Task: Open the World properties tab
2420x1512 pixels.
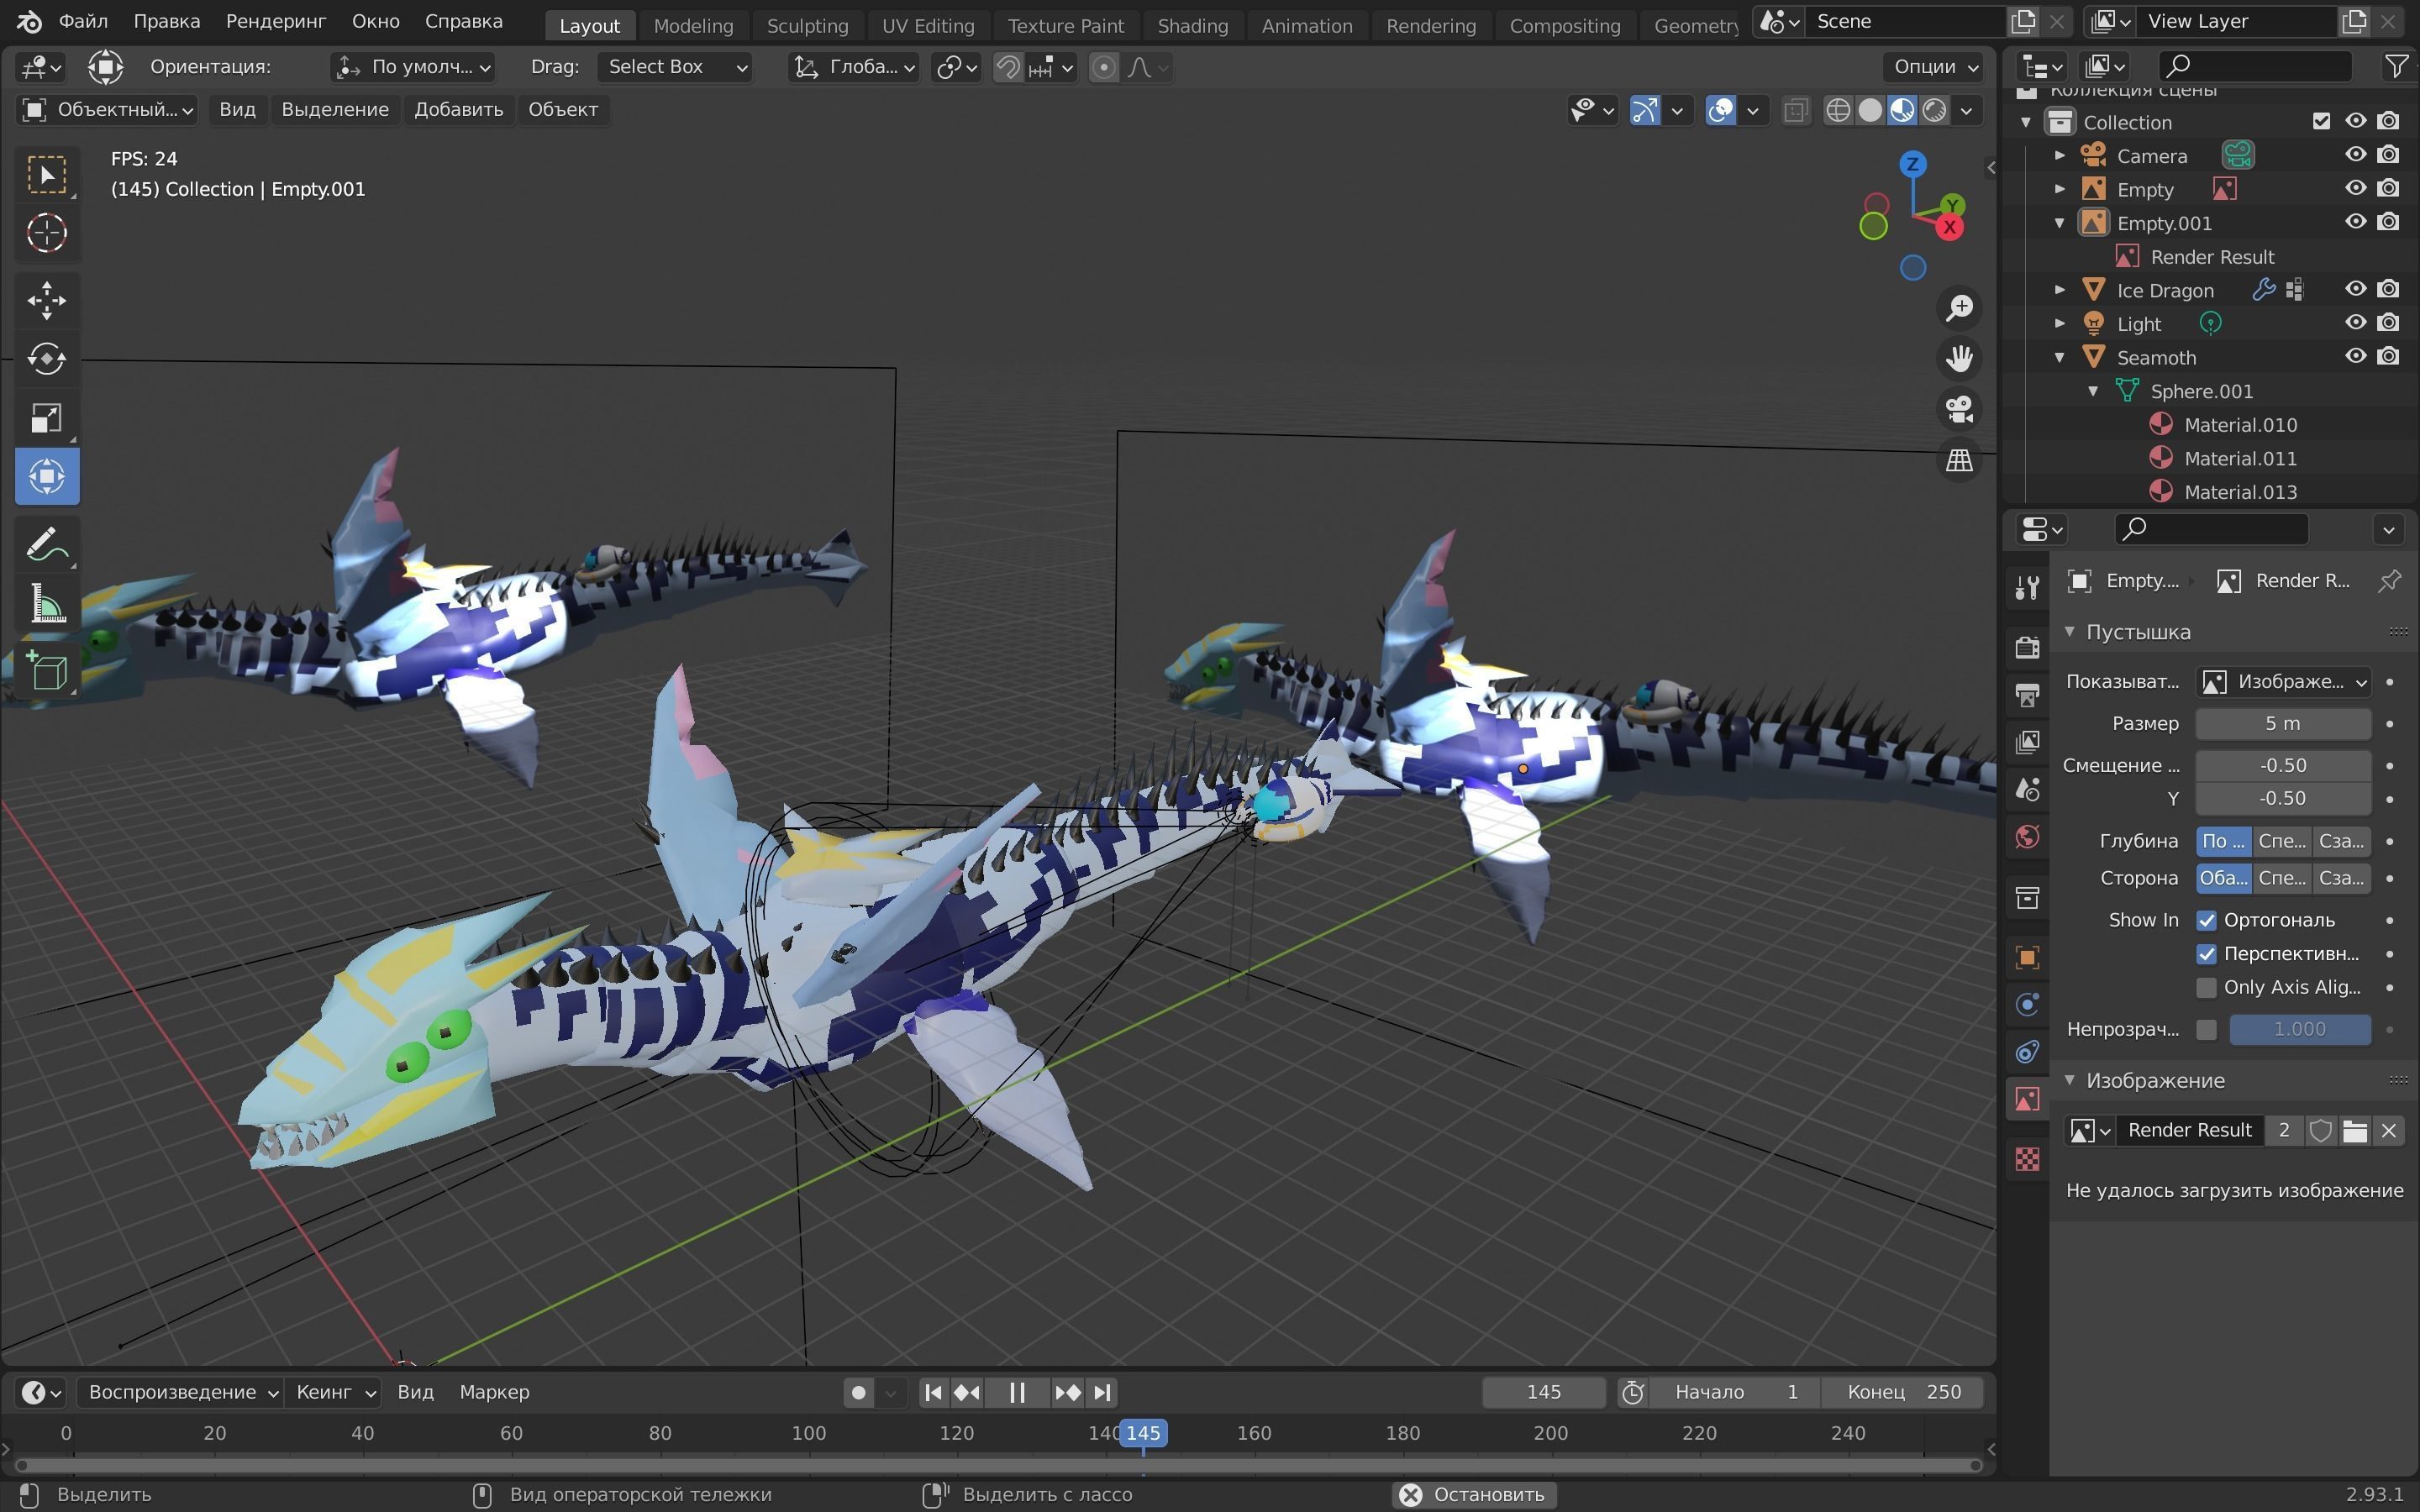Action: click(x=2027, y=837)
